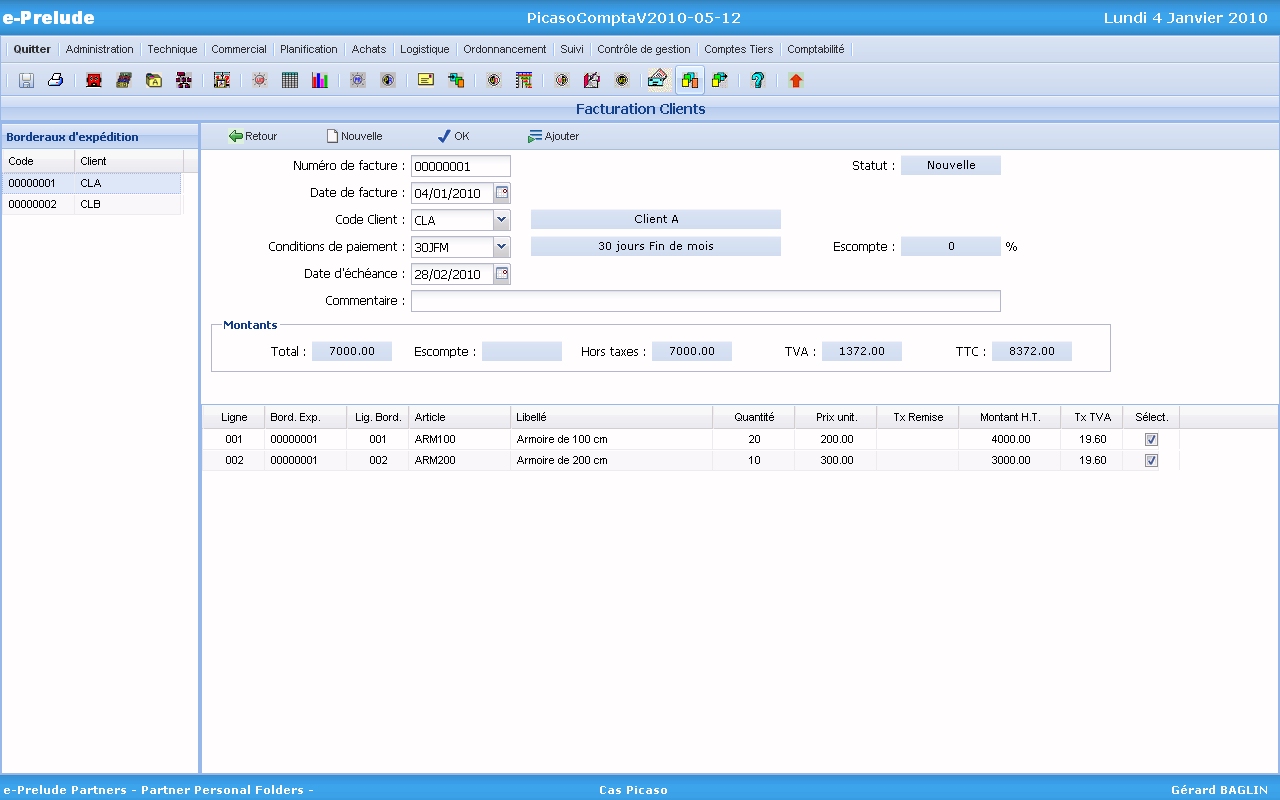Click the OK button
1280x800 pixels.
click(453, 136)
